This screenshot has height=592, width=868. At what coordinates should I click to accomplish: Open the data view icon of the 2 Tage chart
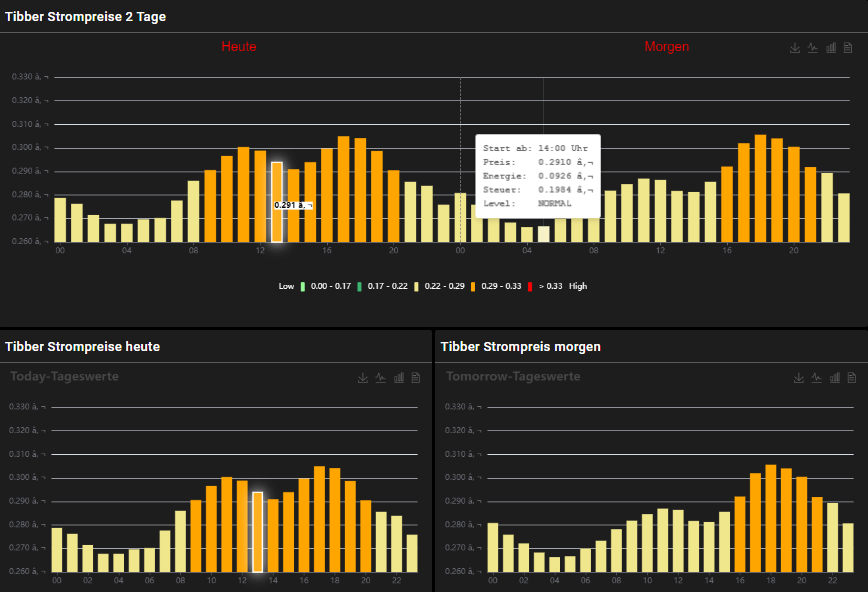pyautogui.click(x=848, y=48)
